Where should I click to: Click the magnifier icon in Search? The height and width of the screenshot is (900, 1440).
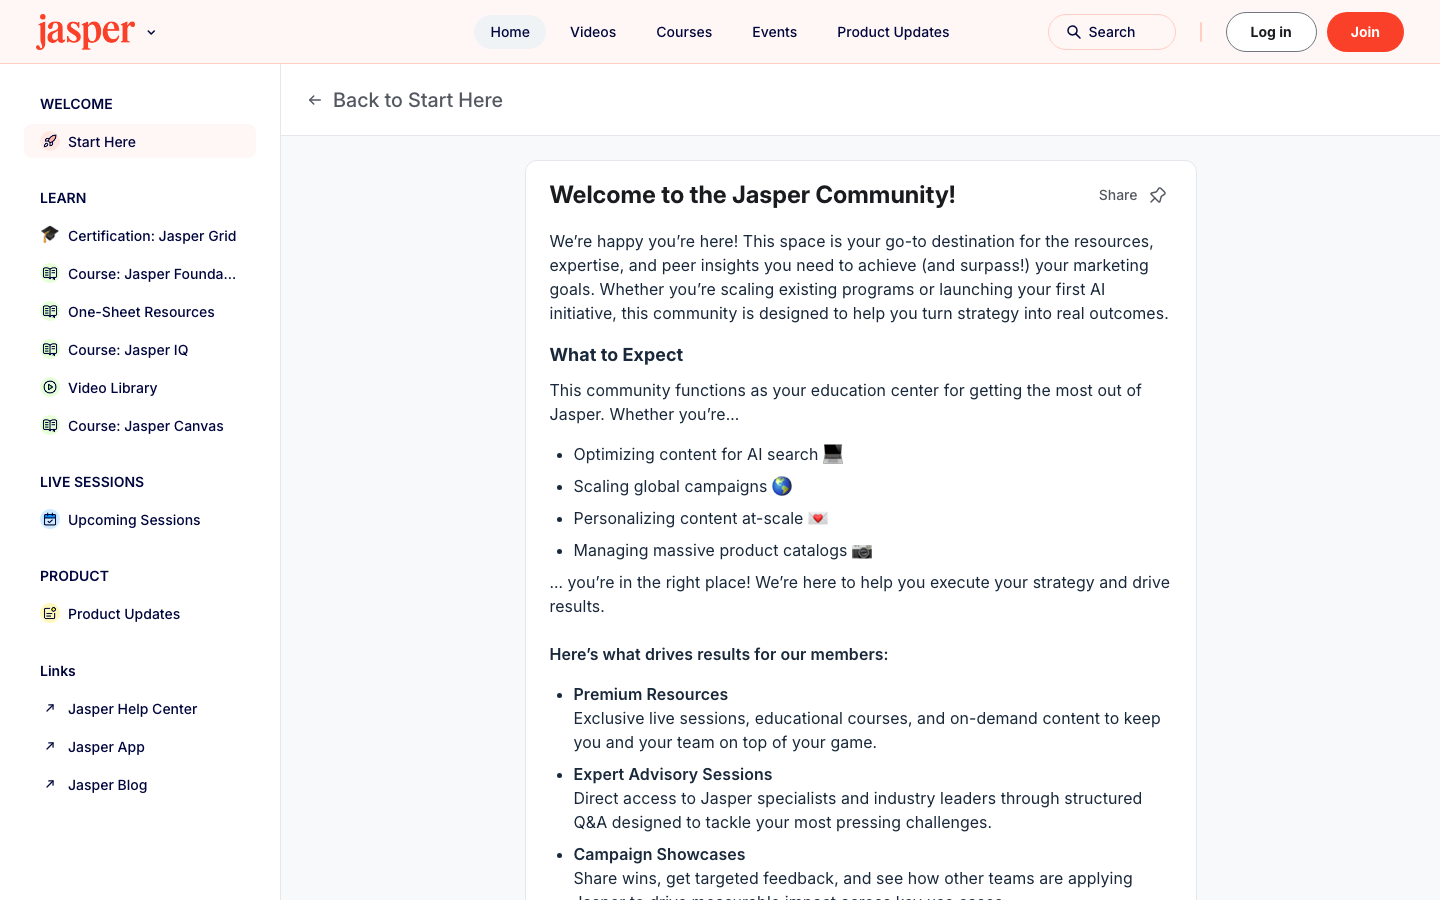[x=1074, y=32]
